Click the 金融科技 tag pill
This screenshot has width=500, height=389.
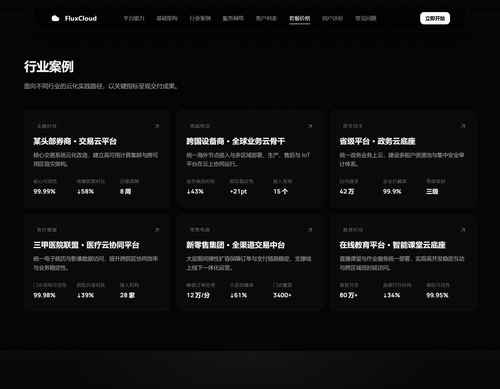pyautogui.click(x=47, y=126)
